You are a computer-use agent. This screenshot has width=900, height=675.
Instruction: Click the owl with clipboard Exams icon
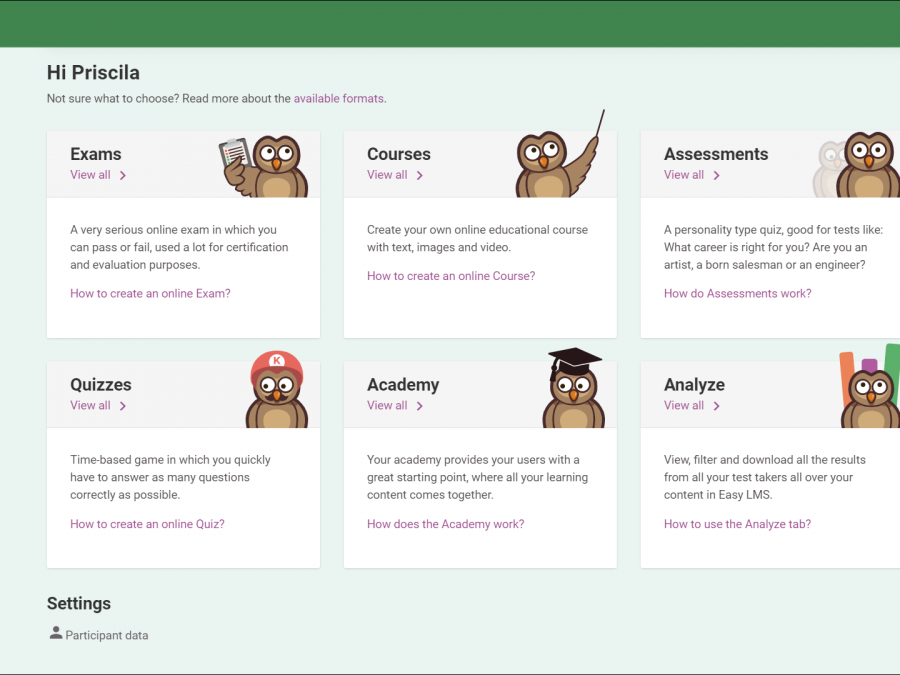tap(265, 165)
